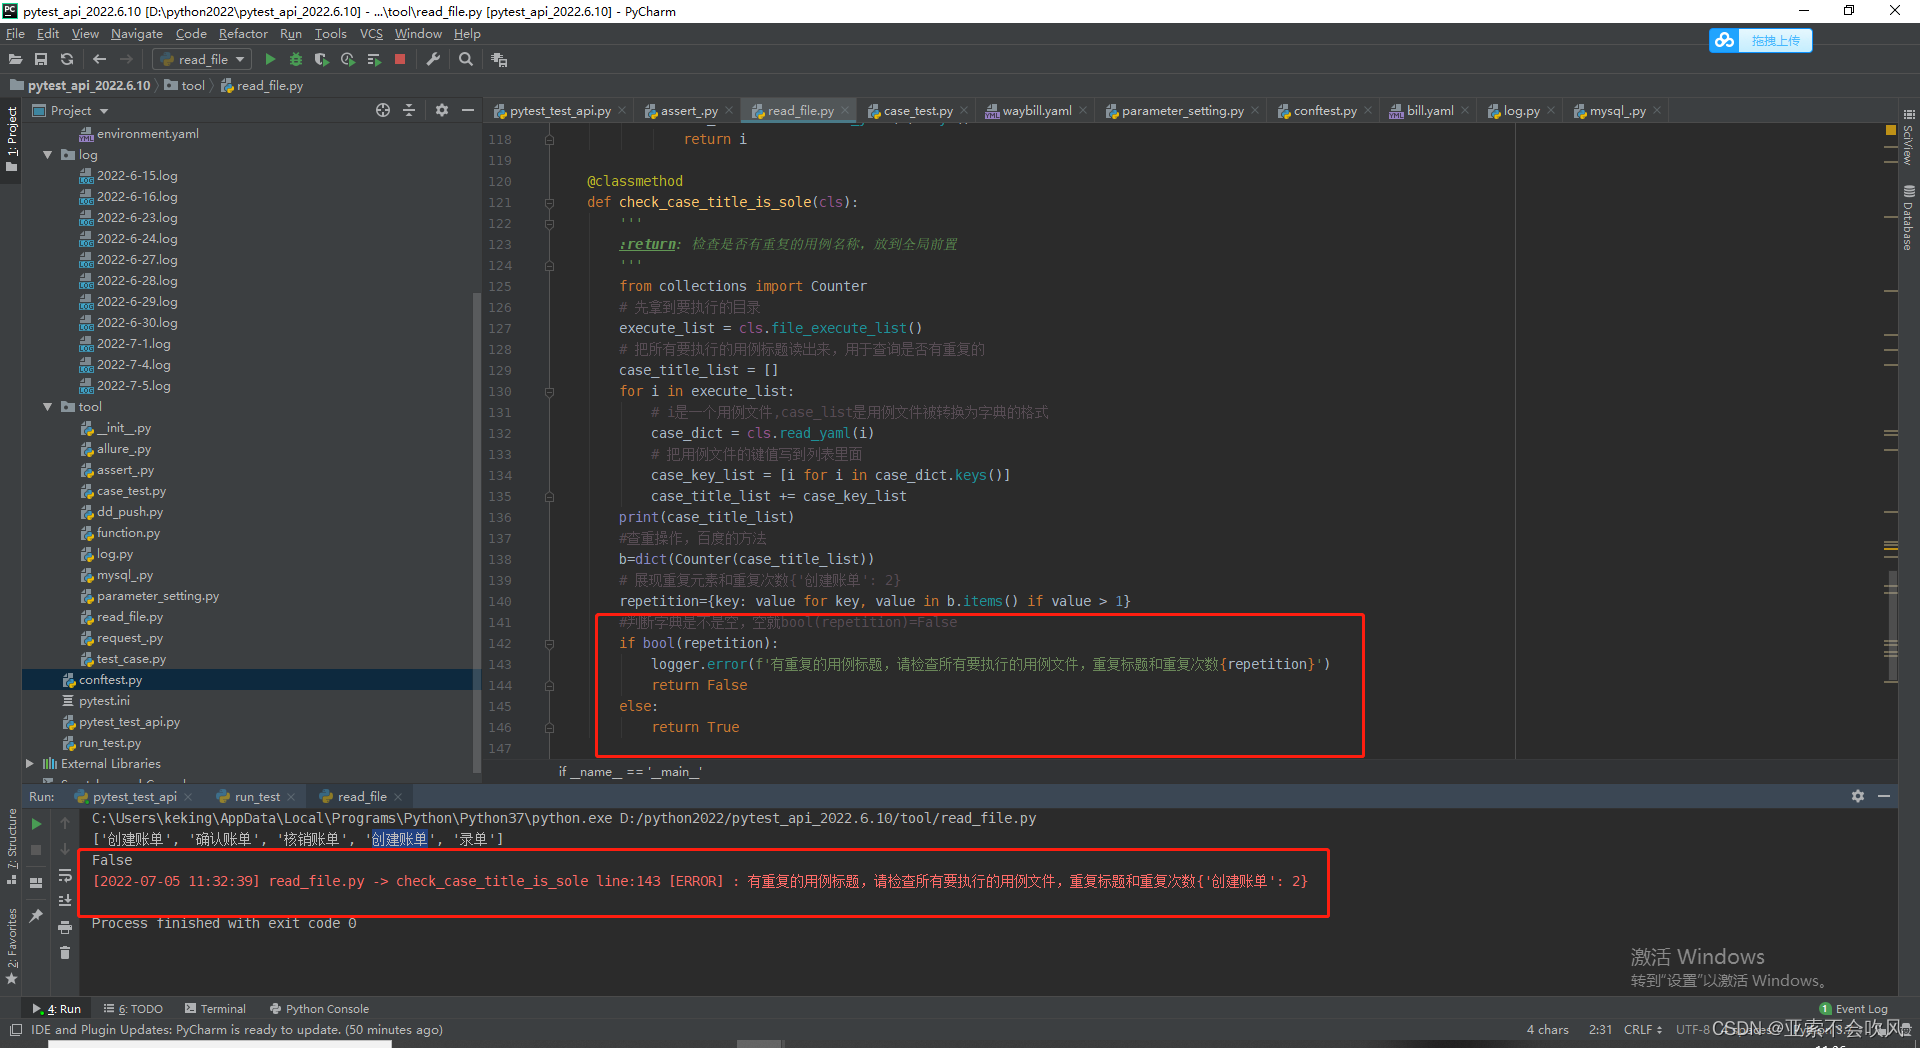Open the Database side panel
Viewport: 1920px width, 1048px height.
click(x=1909, y=218)
